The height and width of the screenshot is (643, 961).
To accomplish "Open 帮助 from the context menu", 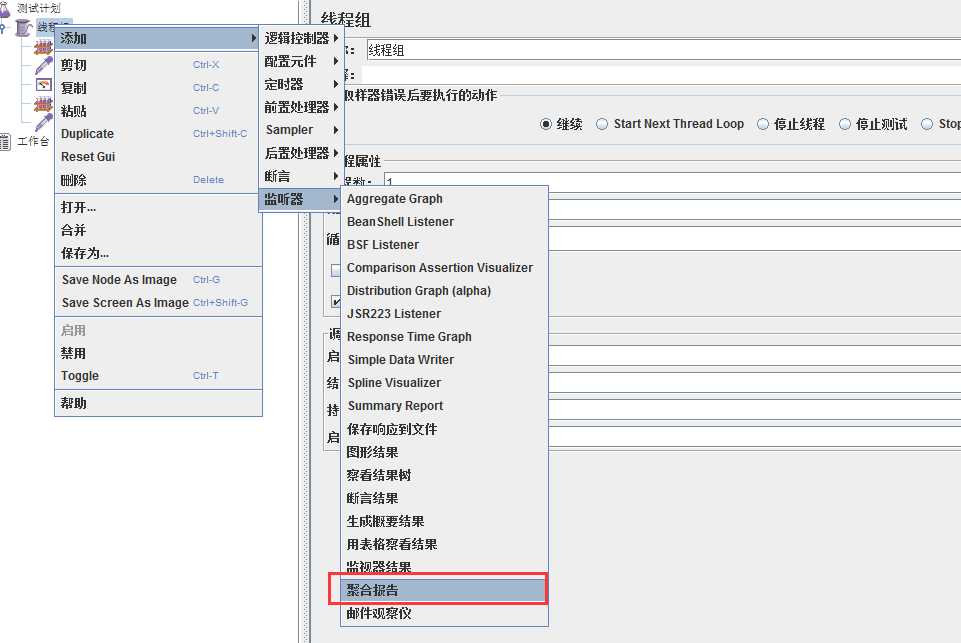I will [x=158, y=403].
